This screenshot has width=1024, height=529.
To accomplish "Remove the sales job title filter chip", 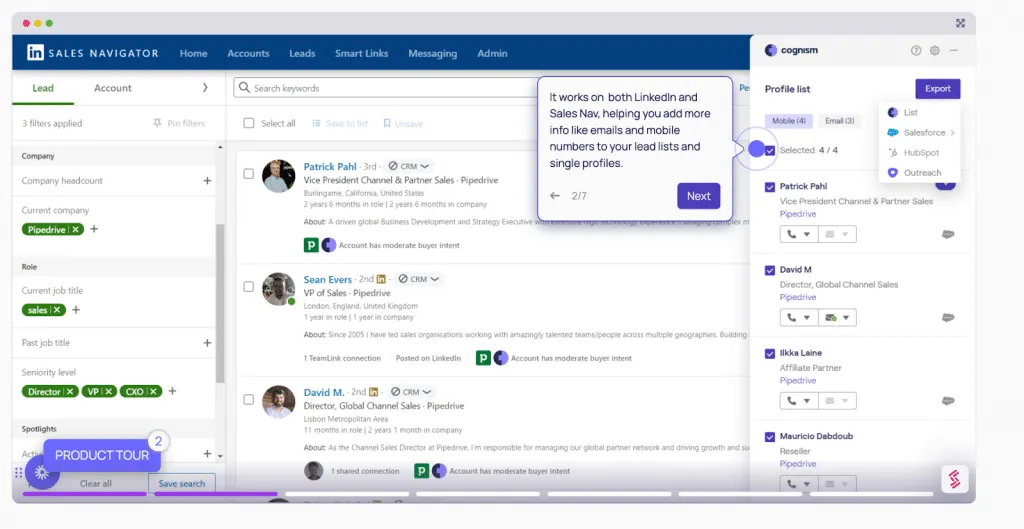I will click(x=57, y=310).
